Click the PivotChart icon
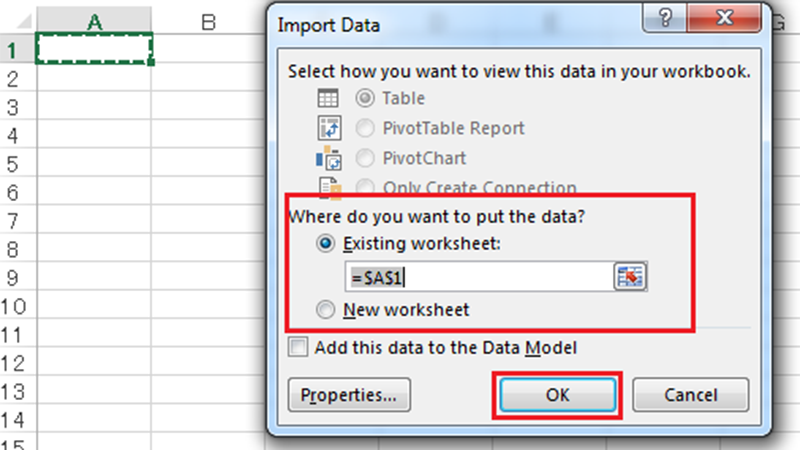The width and height of the screenshot is (800, 450). (x=329, y=158)
